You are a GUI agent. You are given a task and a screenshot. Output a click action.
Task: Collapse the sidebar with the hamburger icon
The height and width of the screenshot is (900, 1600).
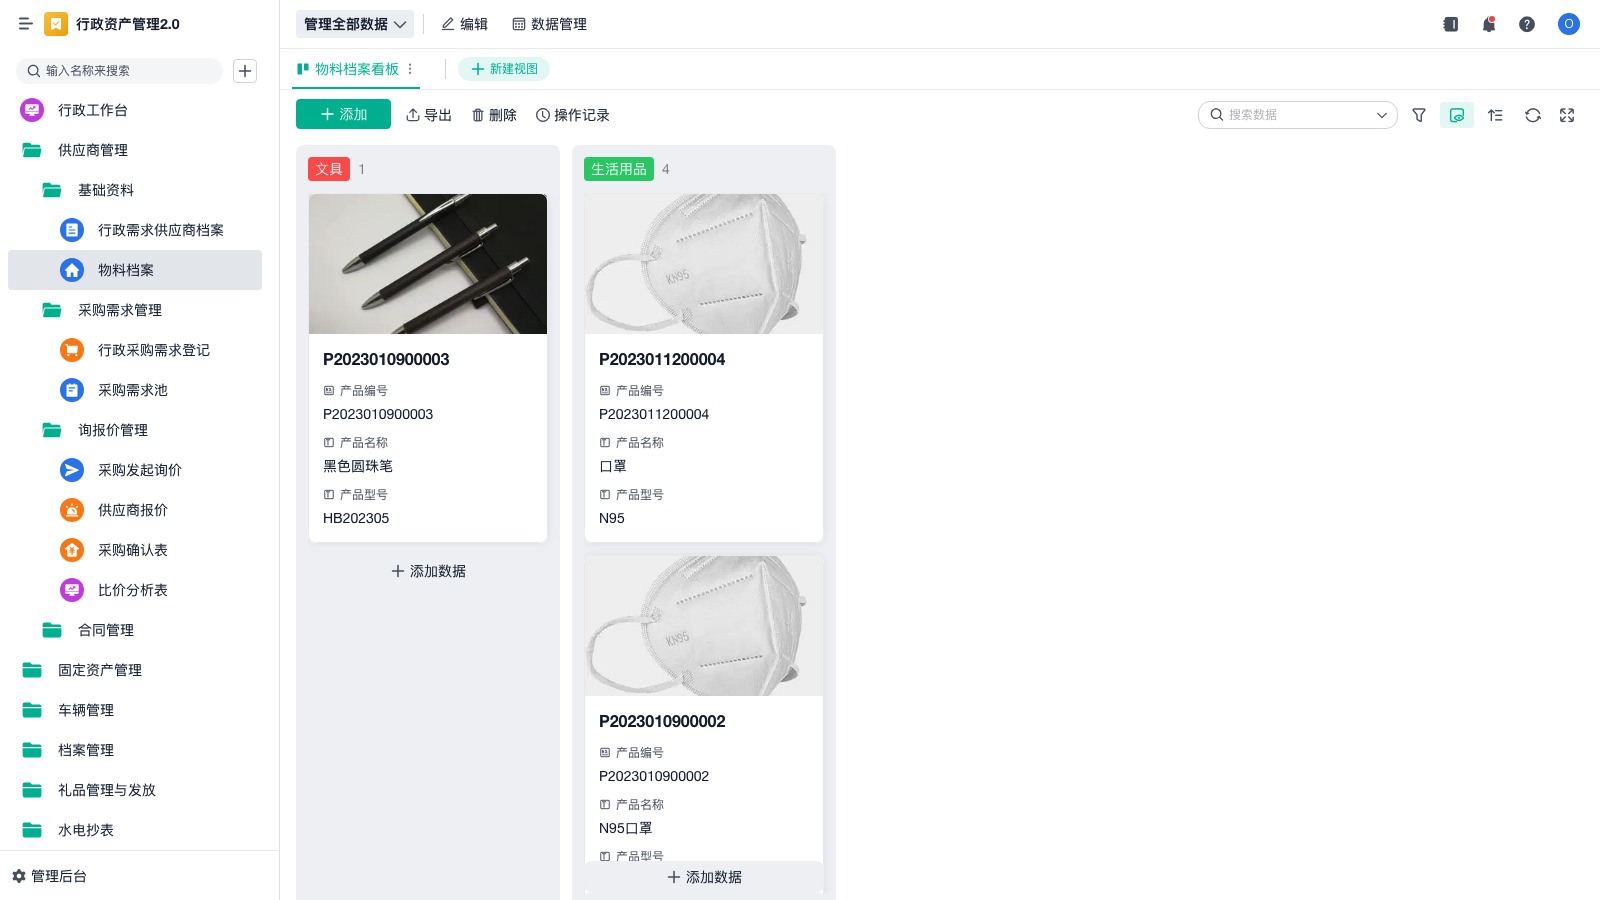26,24
